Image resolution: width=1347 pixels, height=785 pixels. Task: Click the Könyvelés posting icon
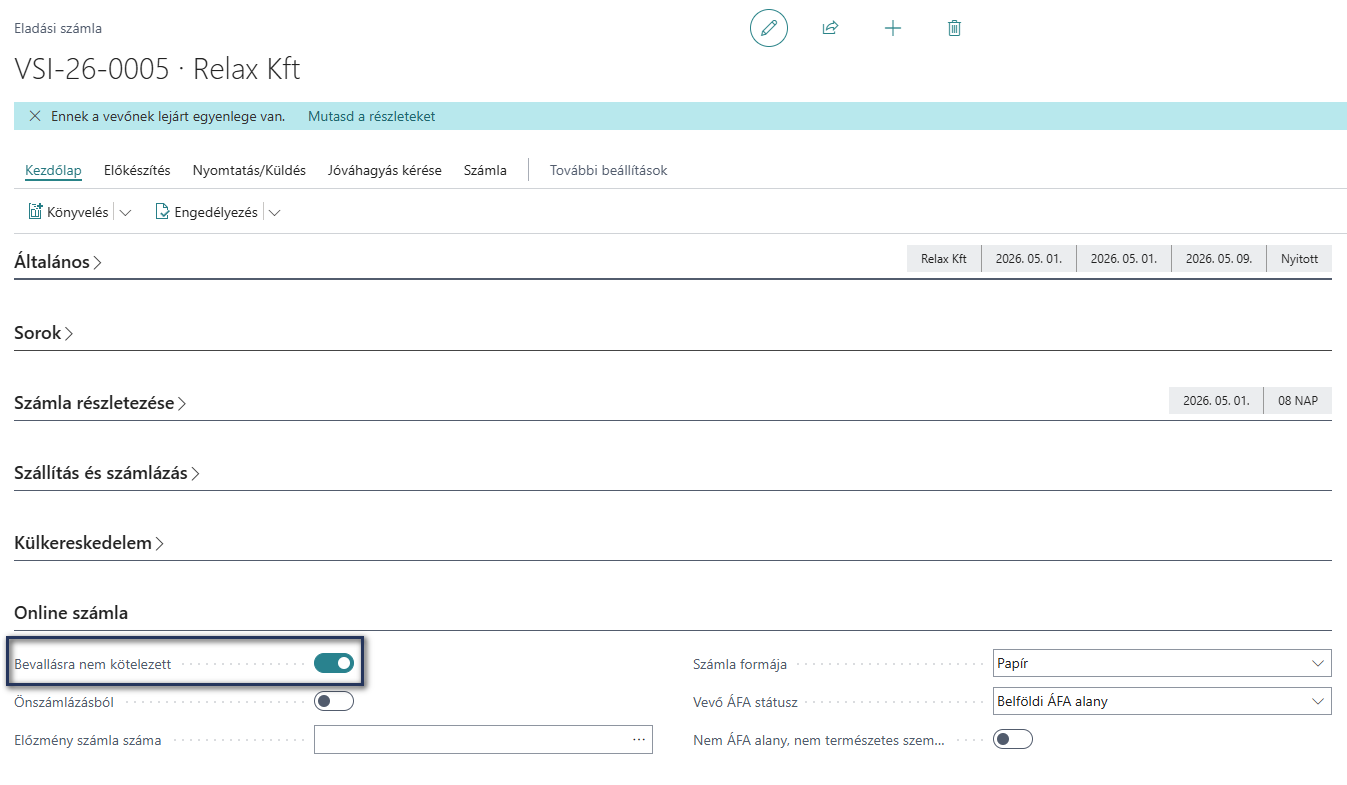click(35, 212)
